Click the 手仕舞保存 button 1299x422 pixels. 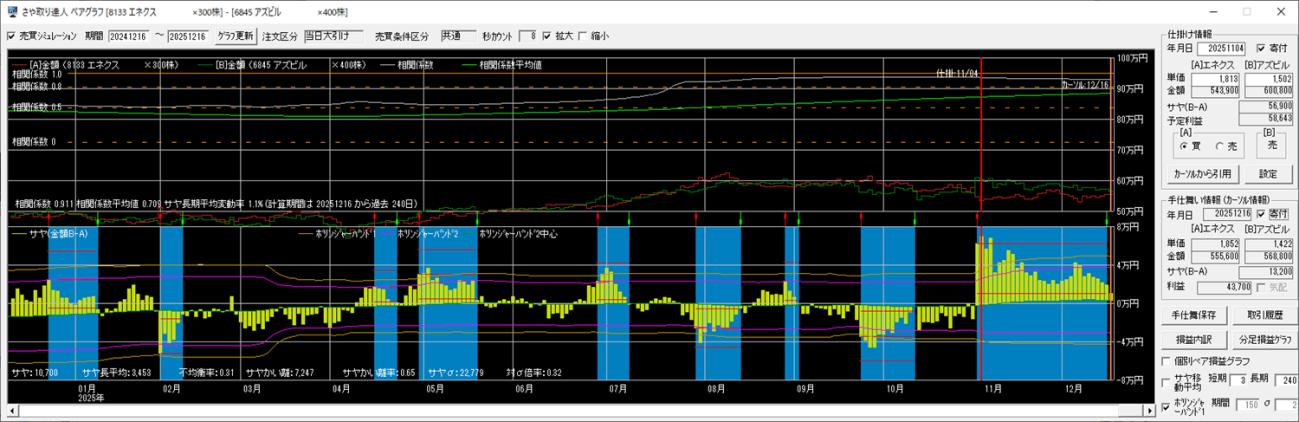1193,315
